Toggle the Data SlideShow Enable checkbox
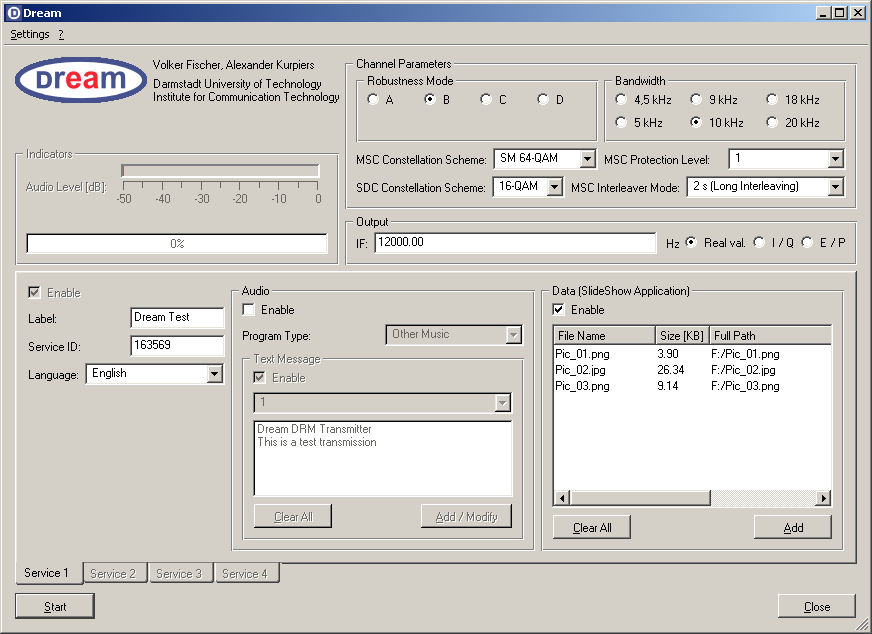 coord(559,310)
